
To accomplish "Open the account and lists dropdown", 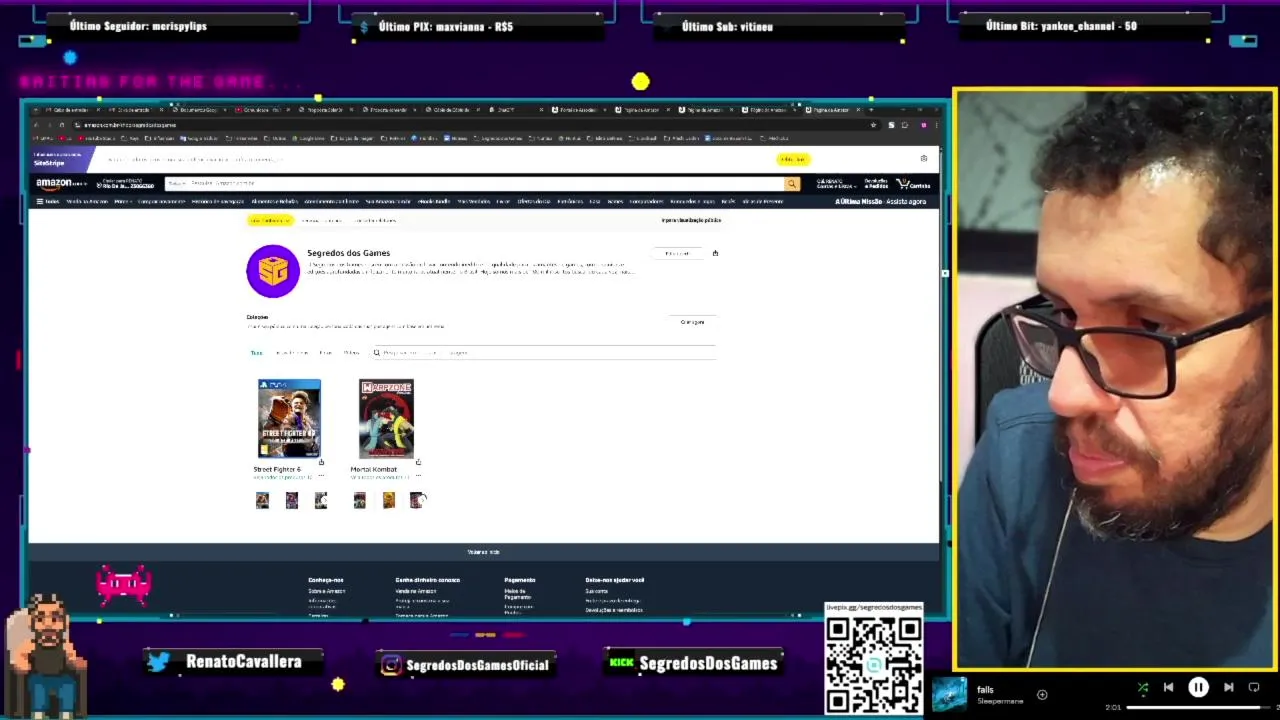I will (x=835, y=184).
